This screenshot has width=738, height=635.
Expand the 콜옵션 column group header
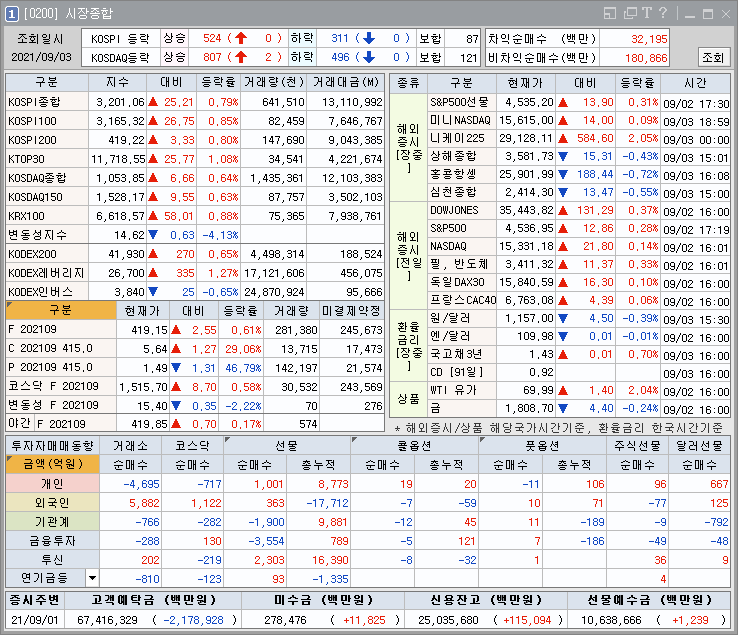click(x=414, y=444)
